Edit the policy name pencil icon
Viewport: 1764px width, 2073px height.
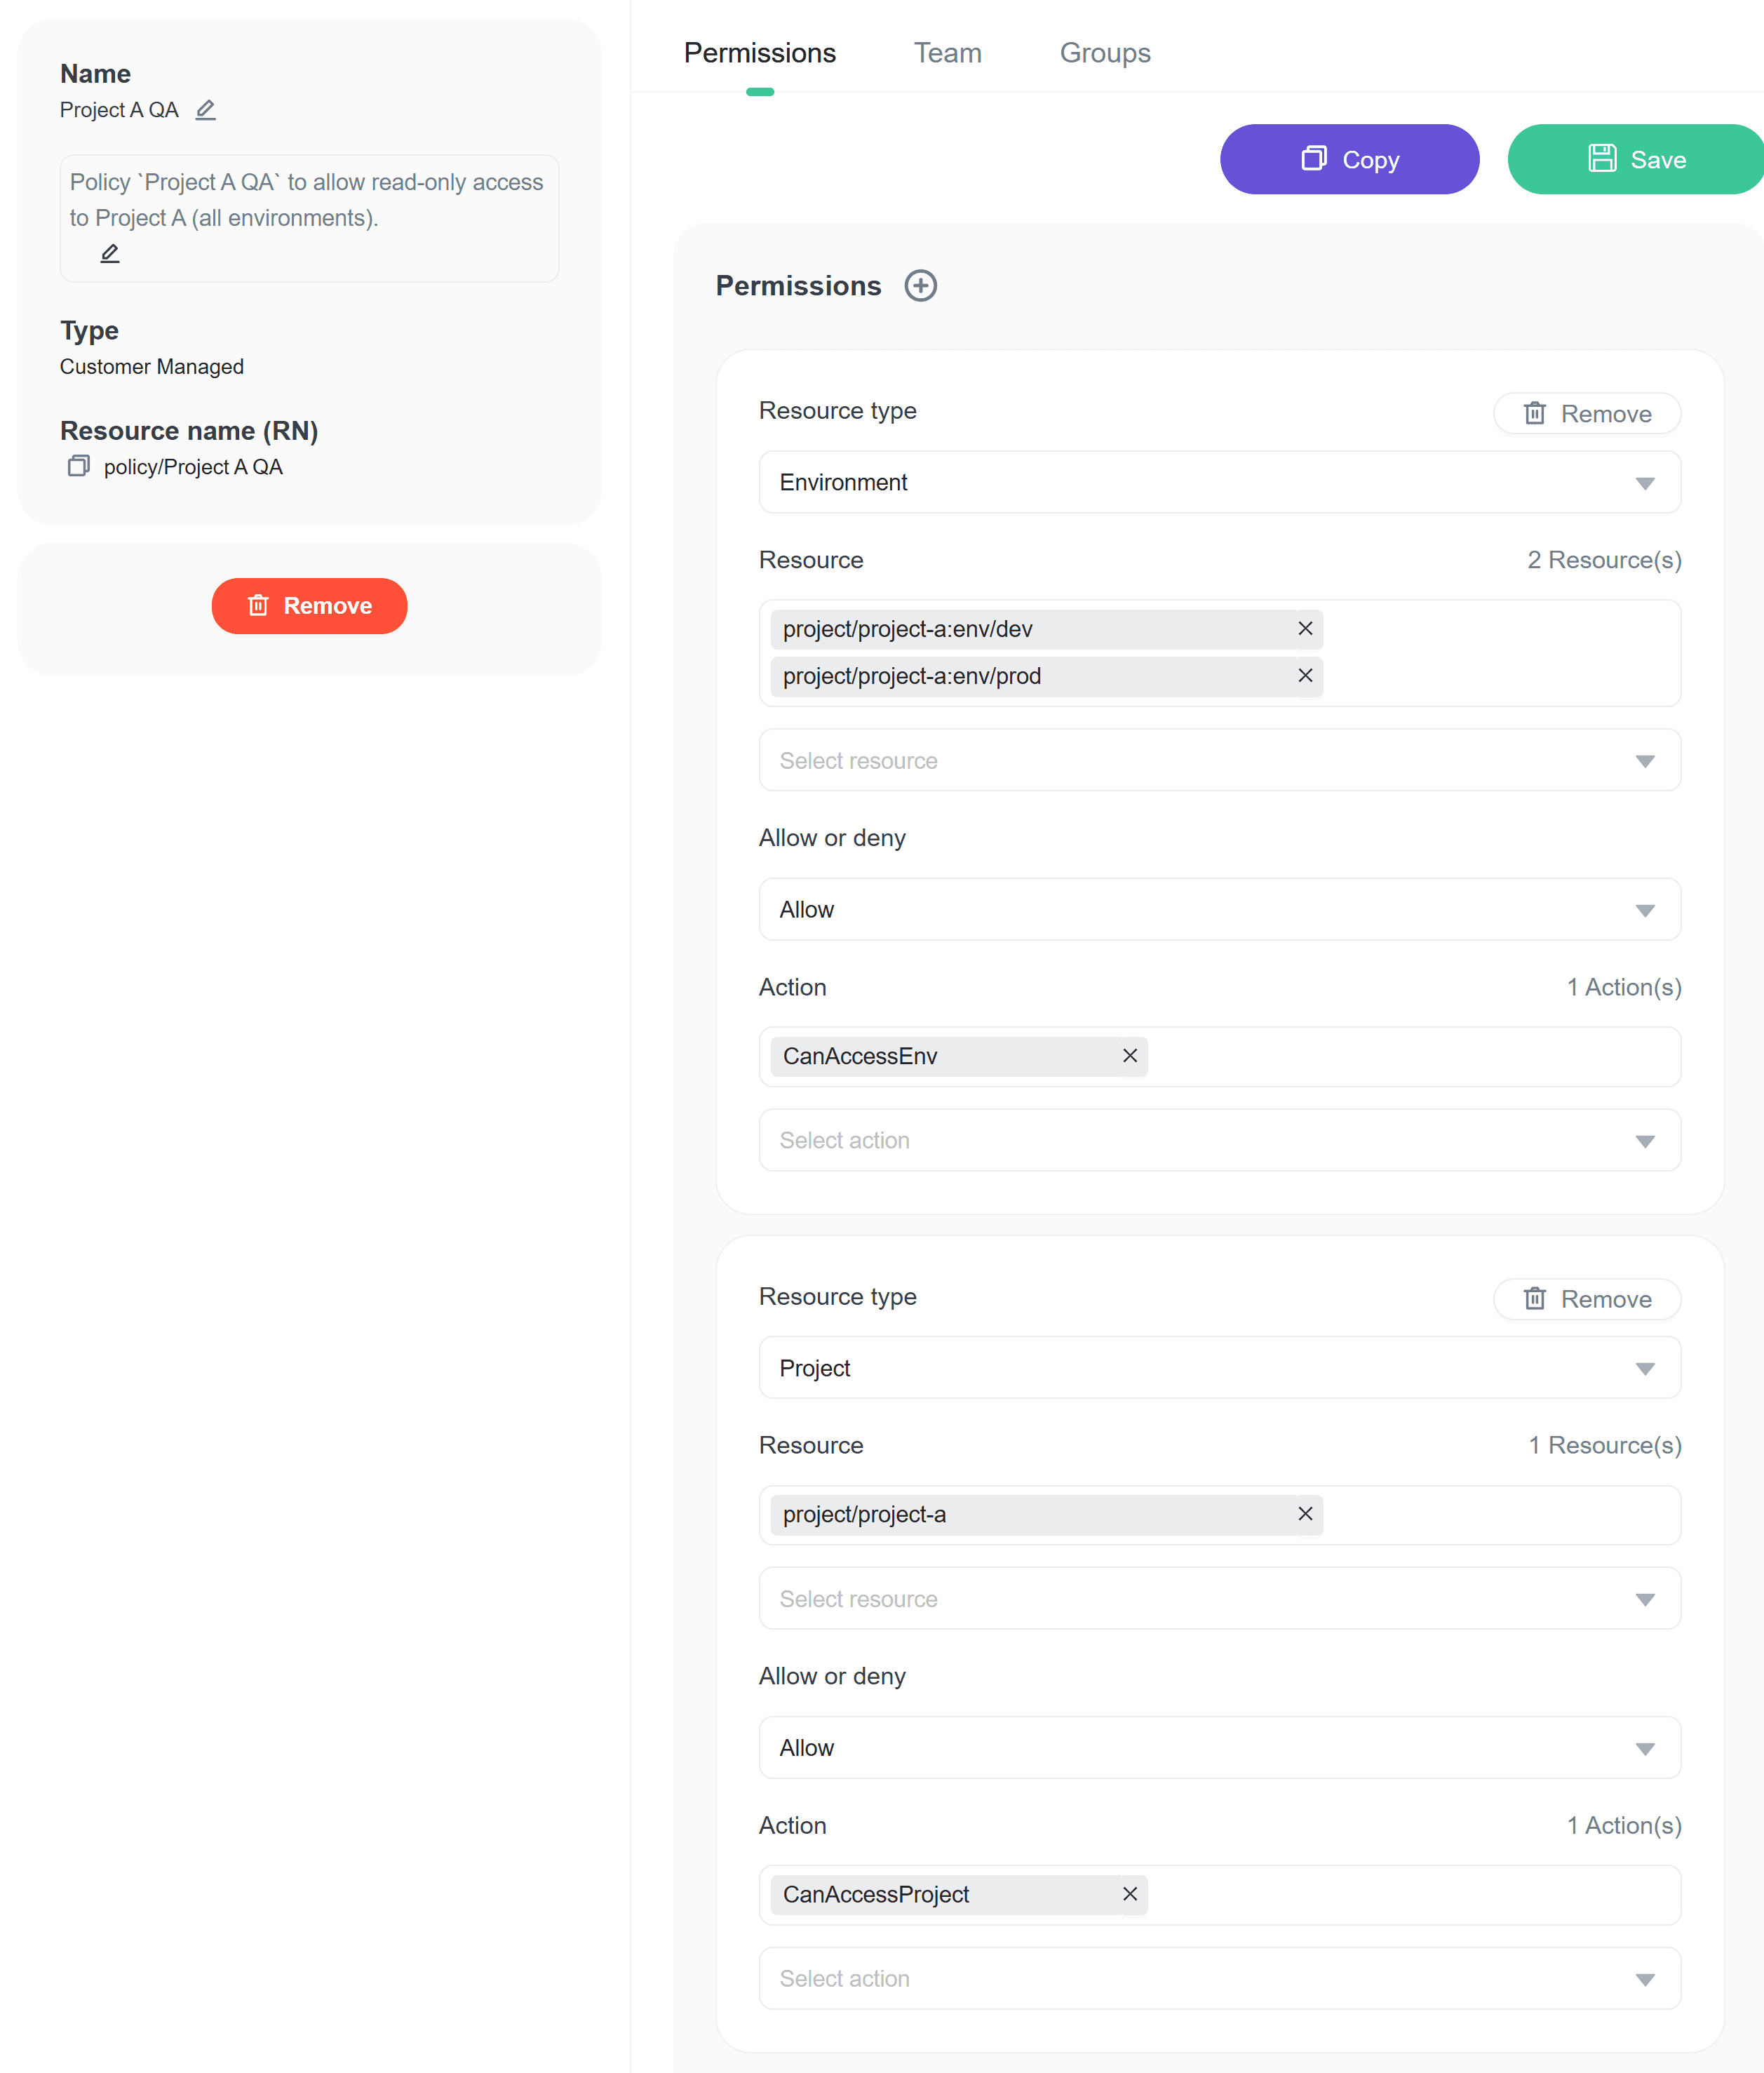[205, 110]
